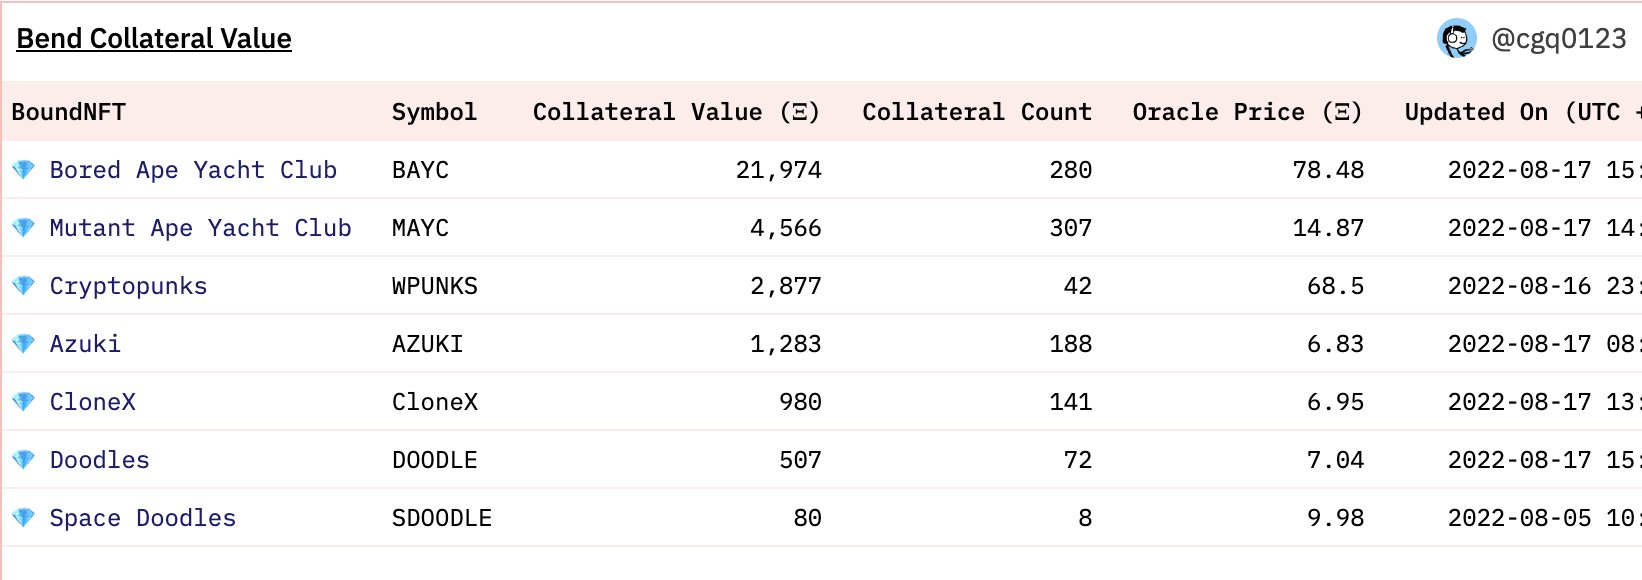This screenshot has width=1642, height=580.
Task: Open the @cgq0123 author profile link
Action: click(1558, 39)
